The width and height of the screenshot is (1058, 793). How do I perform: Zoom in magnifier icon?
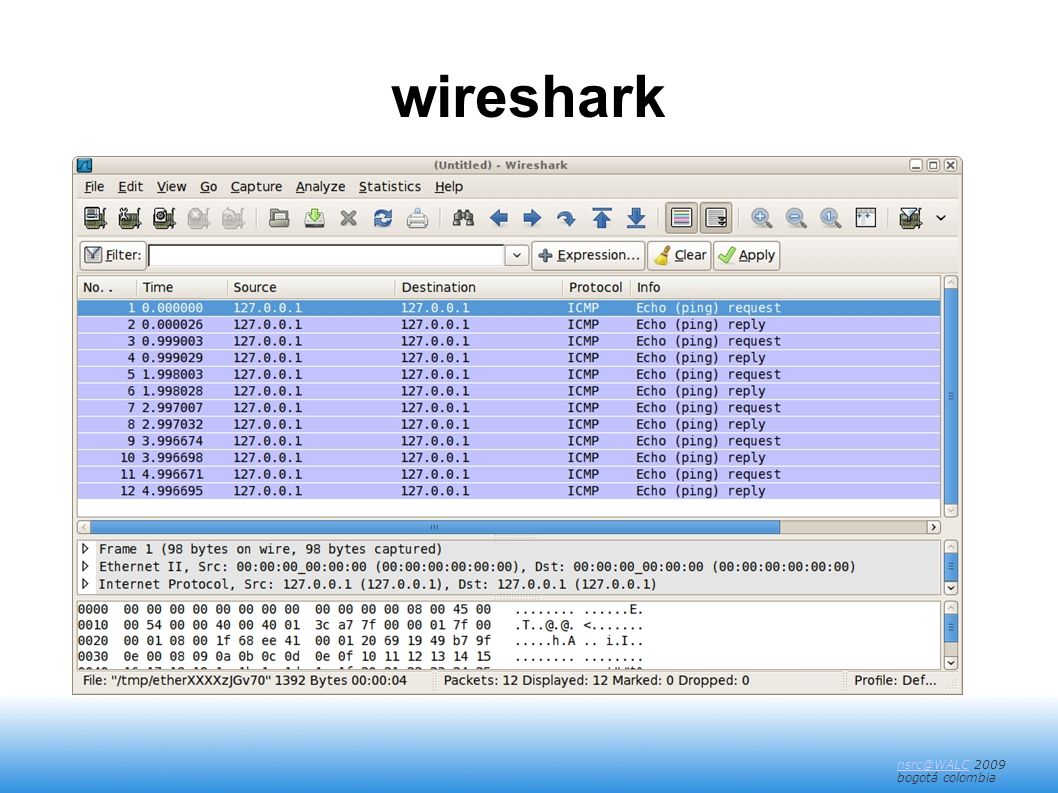761,218
